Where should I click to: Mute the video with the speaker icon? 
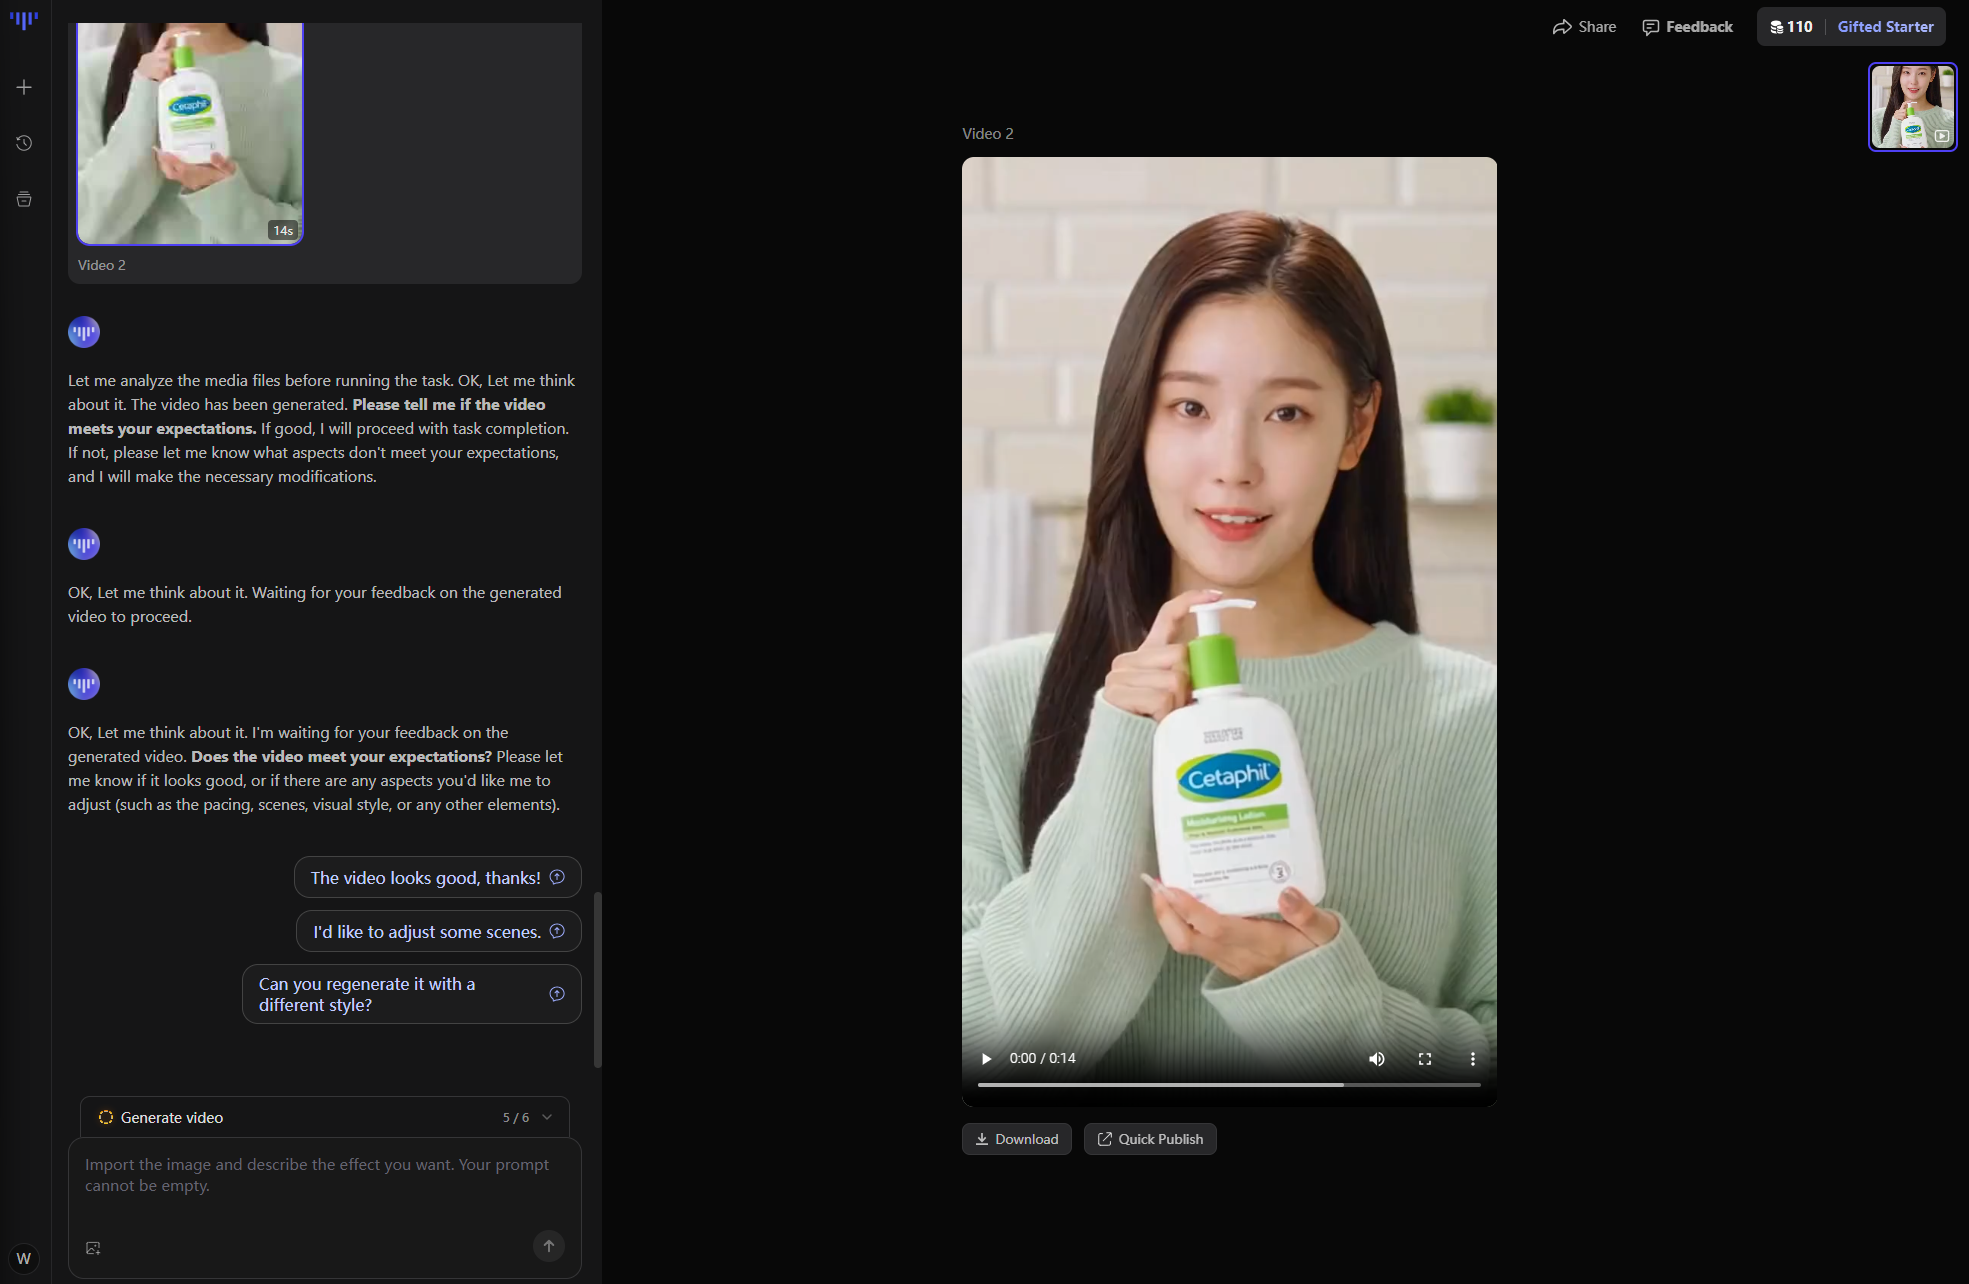coord(1377,1059)
